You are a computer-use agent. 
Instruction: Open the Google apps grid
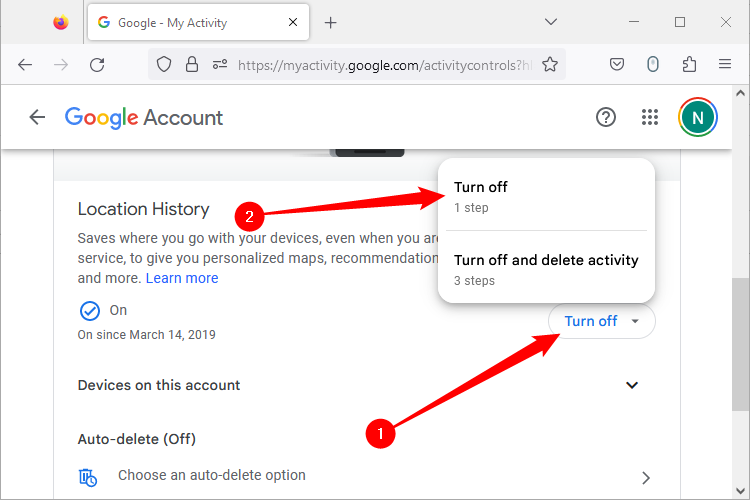tap(650, 117)
